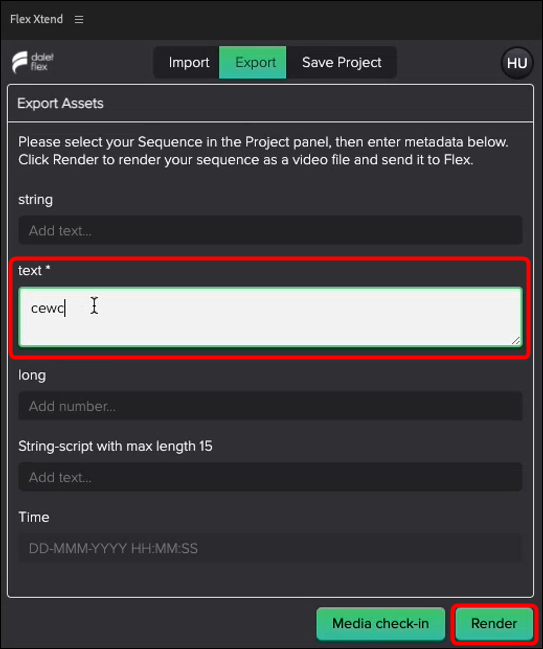Click the long field label

[x=32, y=375]
